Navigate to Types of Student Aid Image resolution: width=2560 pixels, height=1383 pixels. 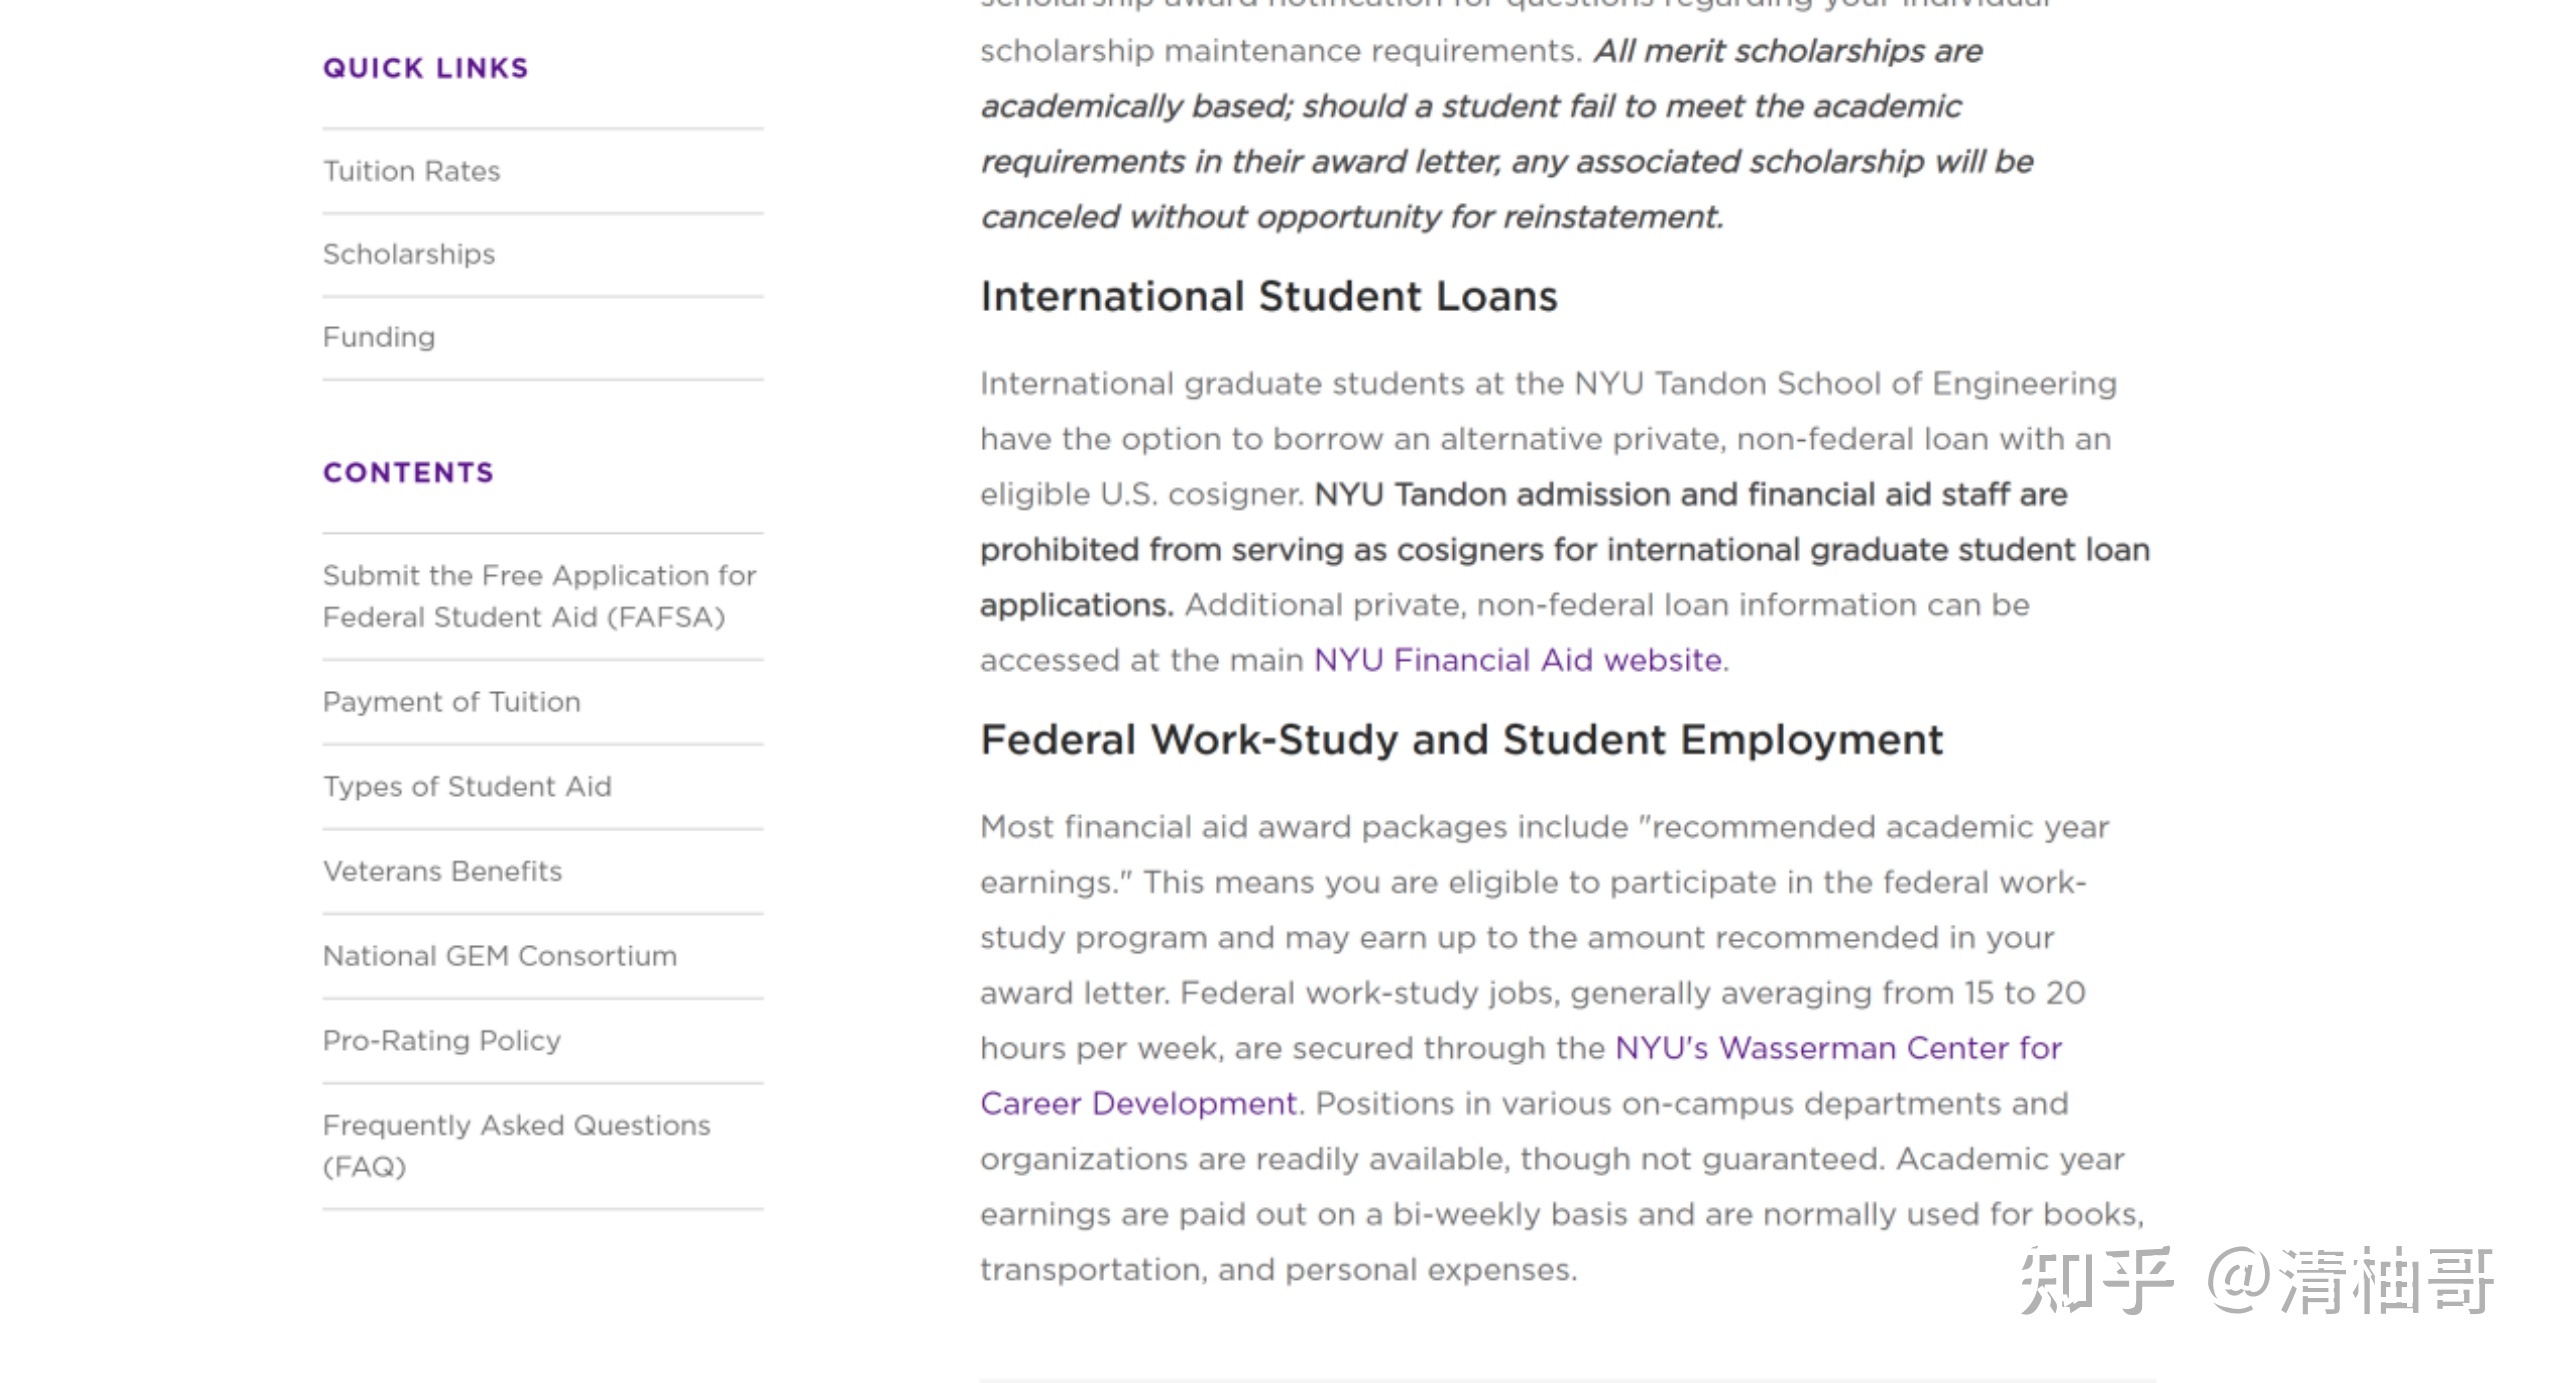pos(466,787)
